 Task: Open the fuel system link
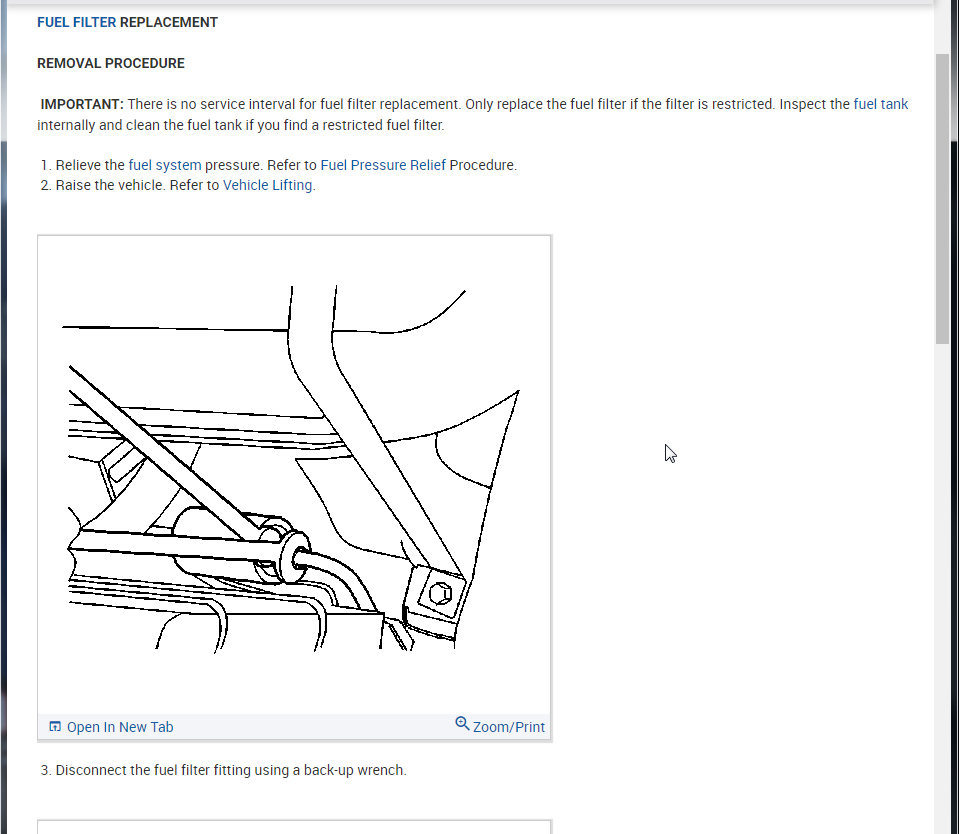click(165, 165)
